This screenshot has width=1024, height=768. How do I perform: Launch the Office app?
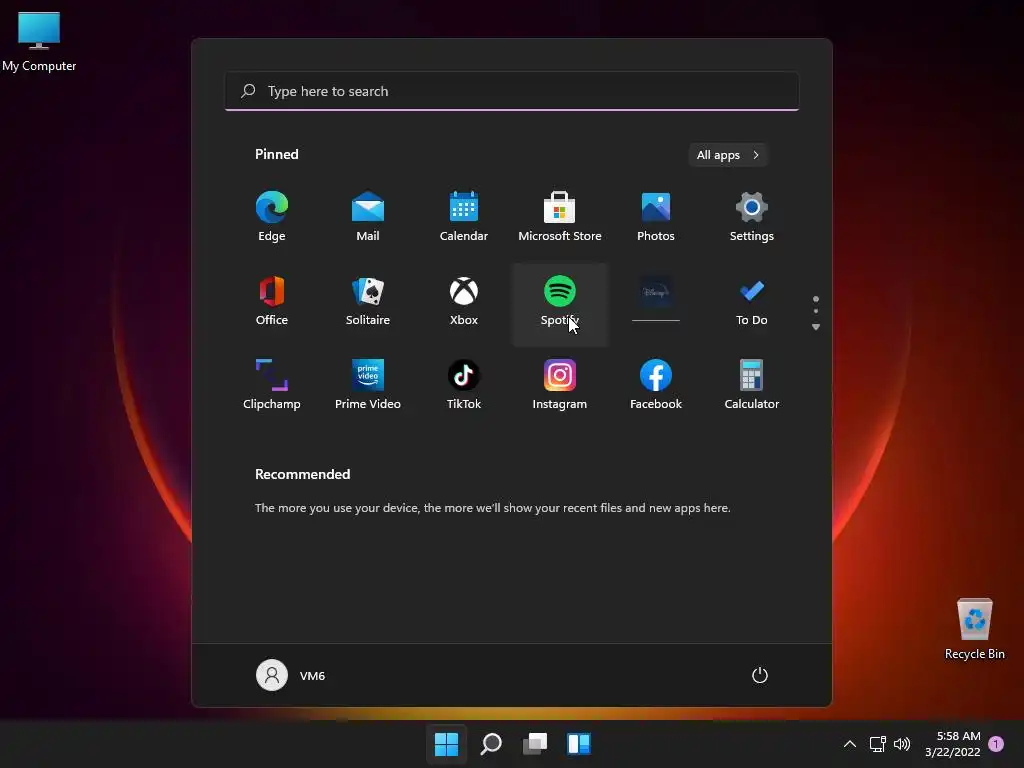(272, 301)
